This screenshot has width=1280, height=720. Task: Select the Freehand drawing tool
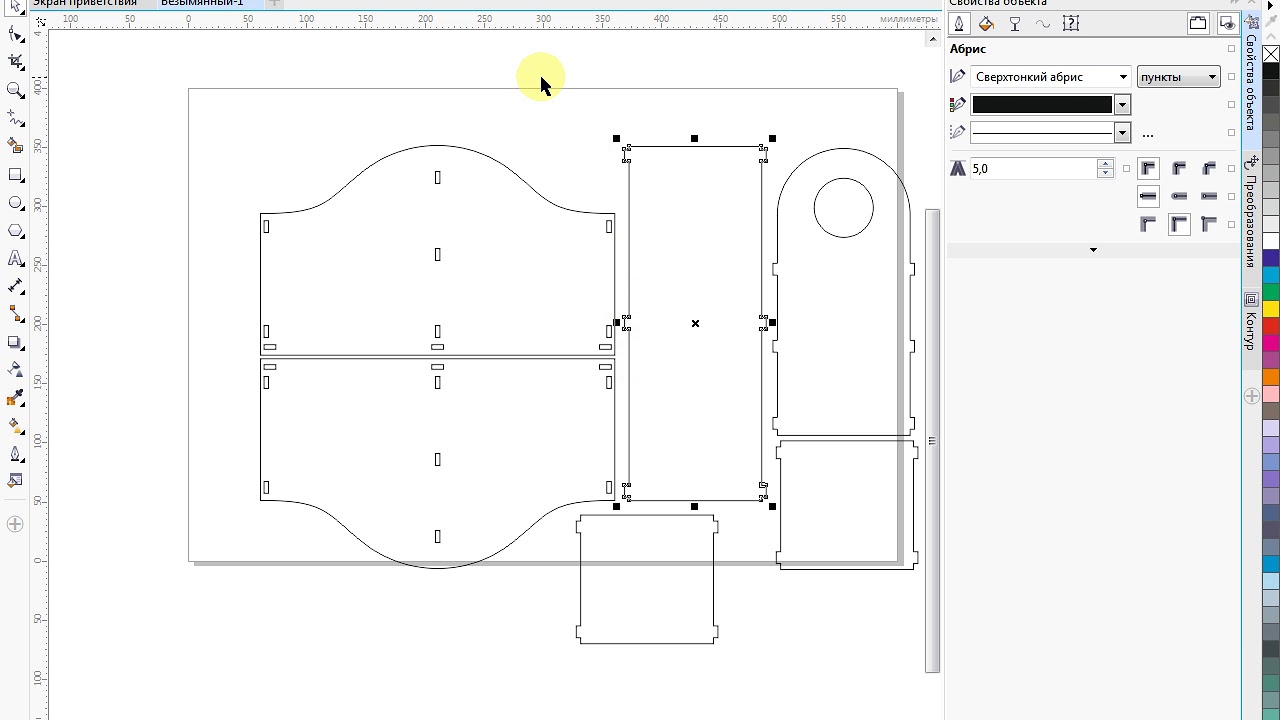15,118
